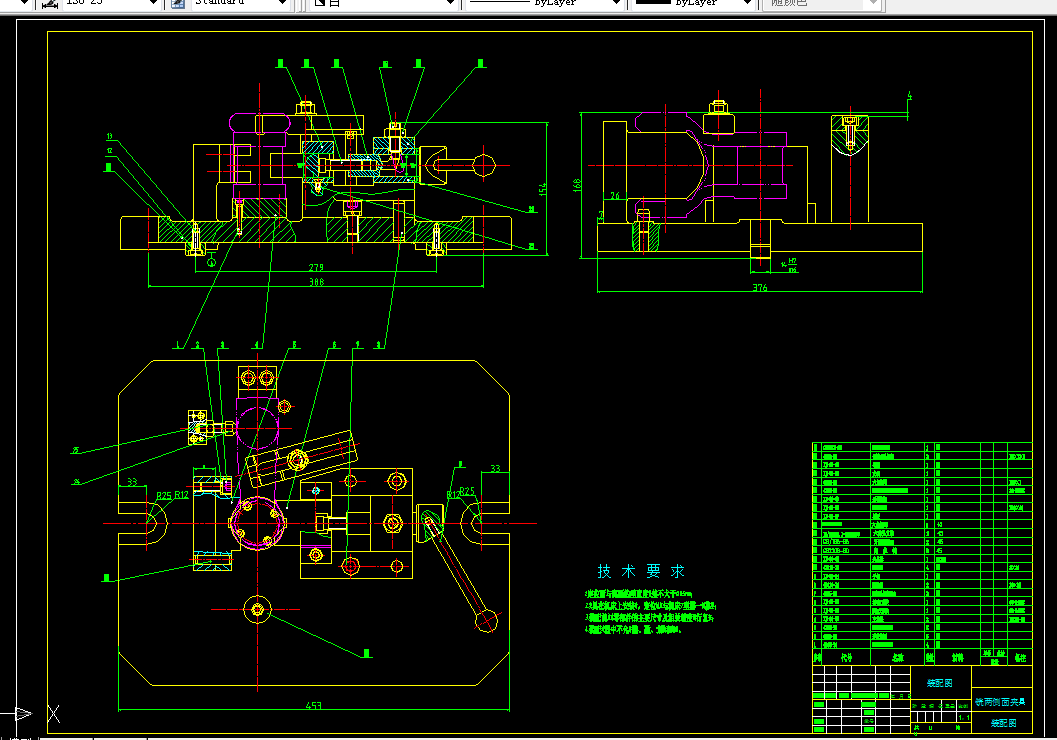1057x740 pixels.
Task: Select the 279 dimension text
Action: [316, 268]
